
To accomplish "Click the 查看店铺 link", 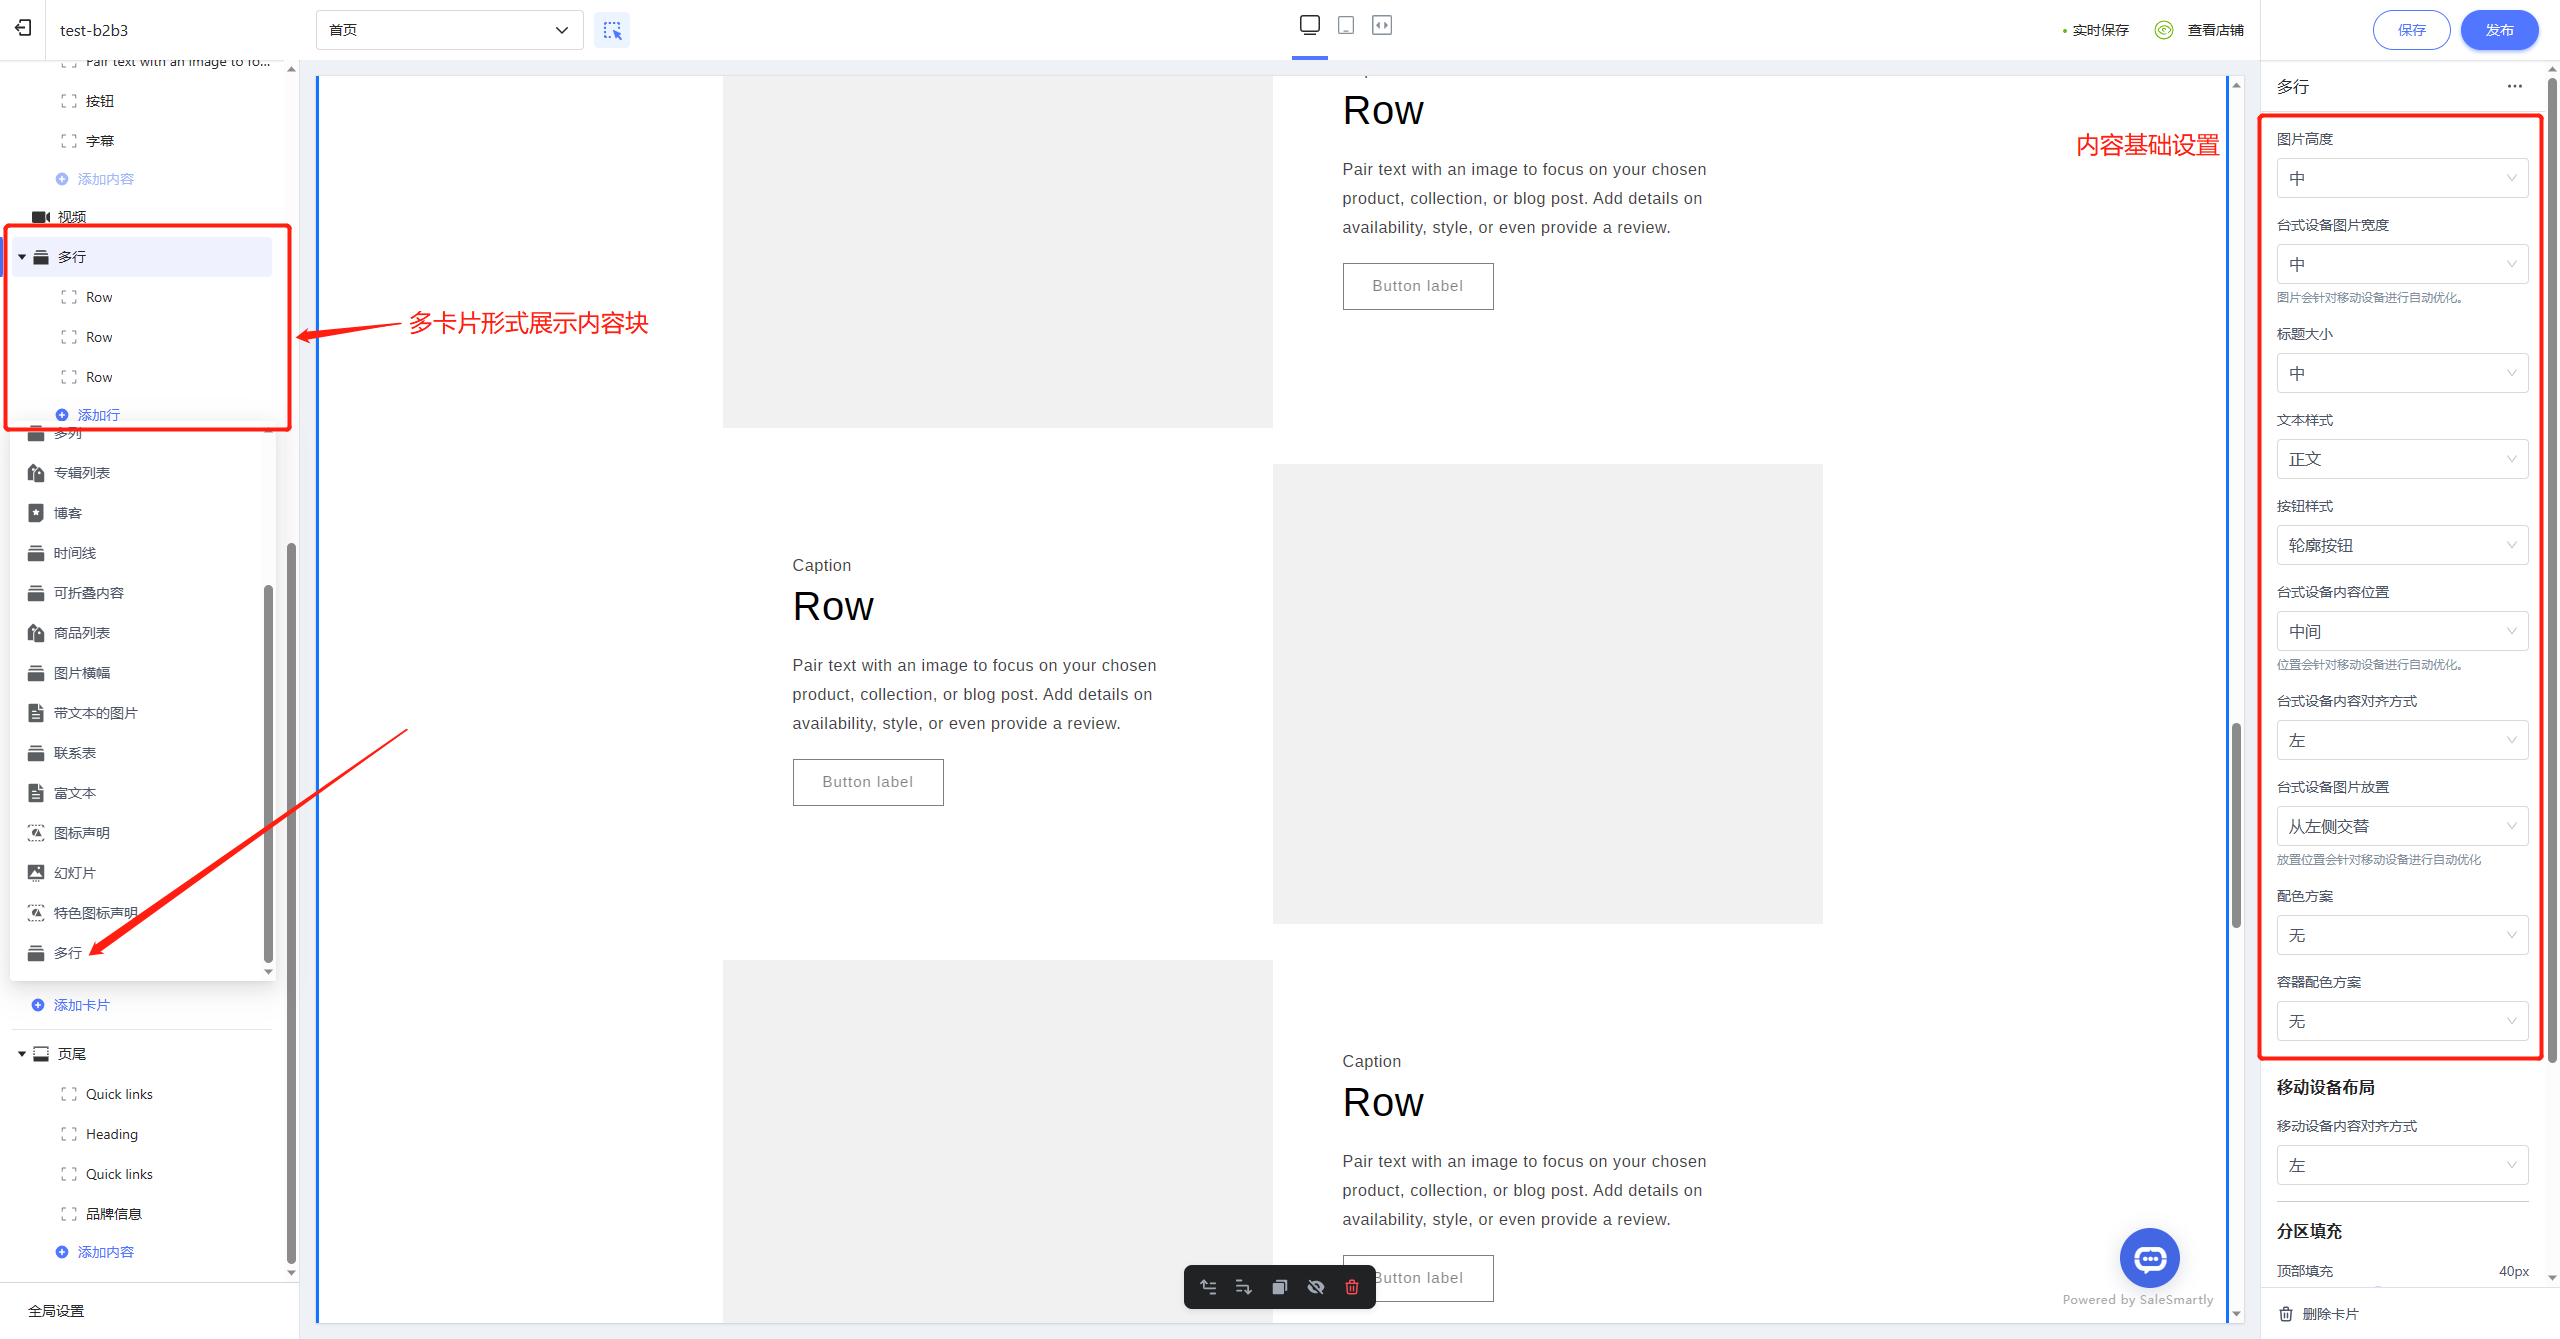I will [x=2215, y=30].
